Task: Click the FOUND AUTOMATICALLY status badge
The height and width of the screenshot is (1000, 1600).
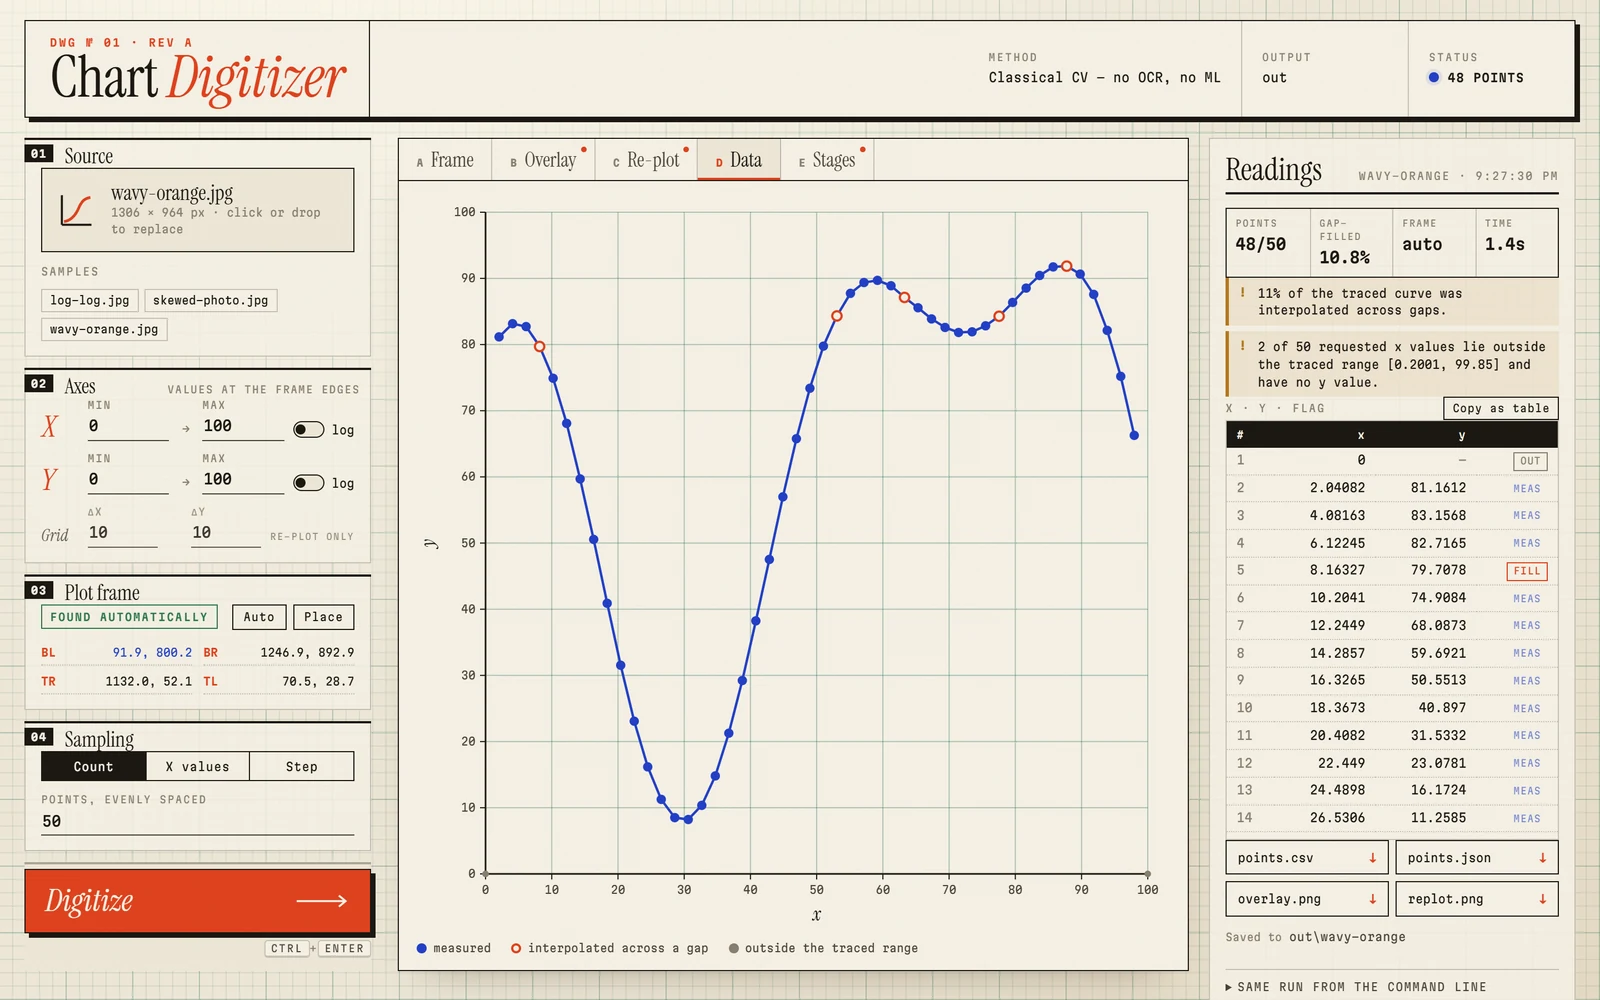Action: coord(129,617)
